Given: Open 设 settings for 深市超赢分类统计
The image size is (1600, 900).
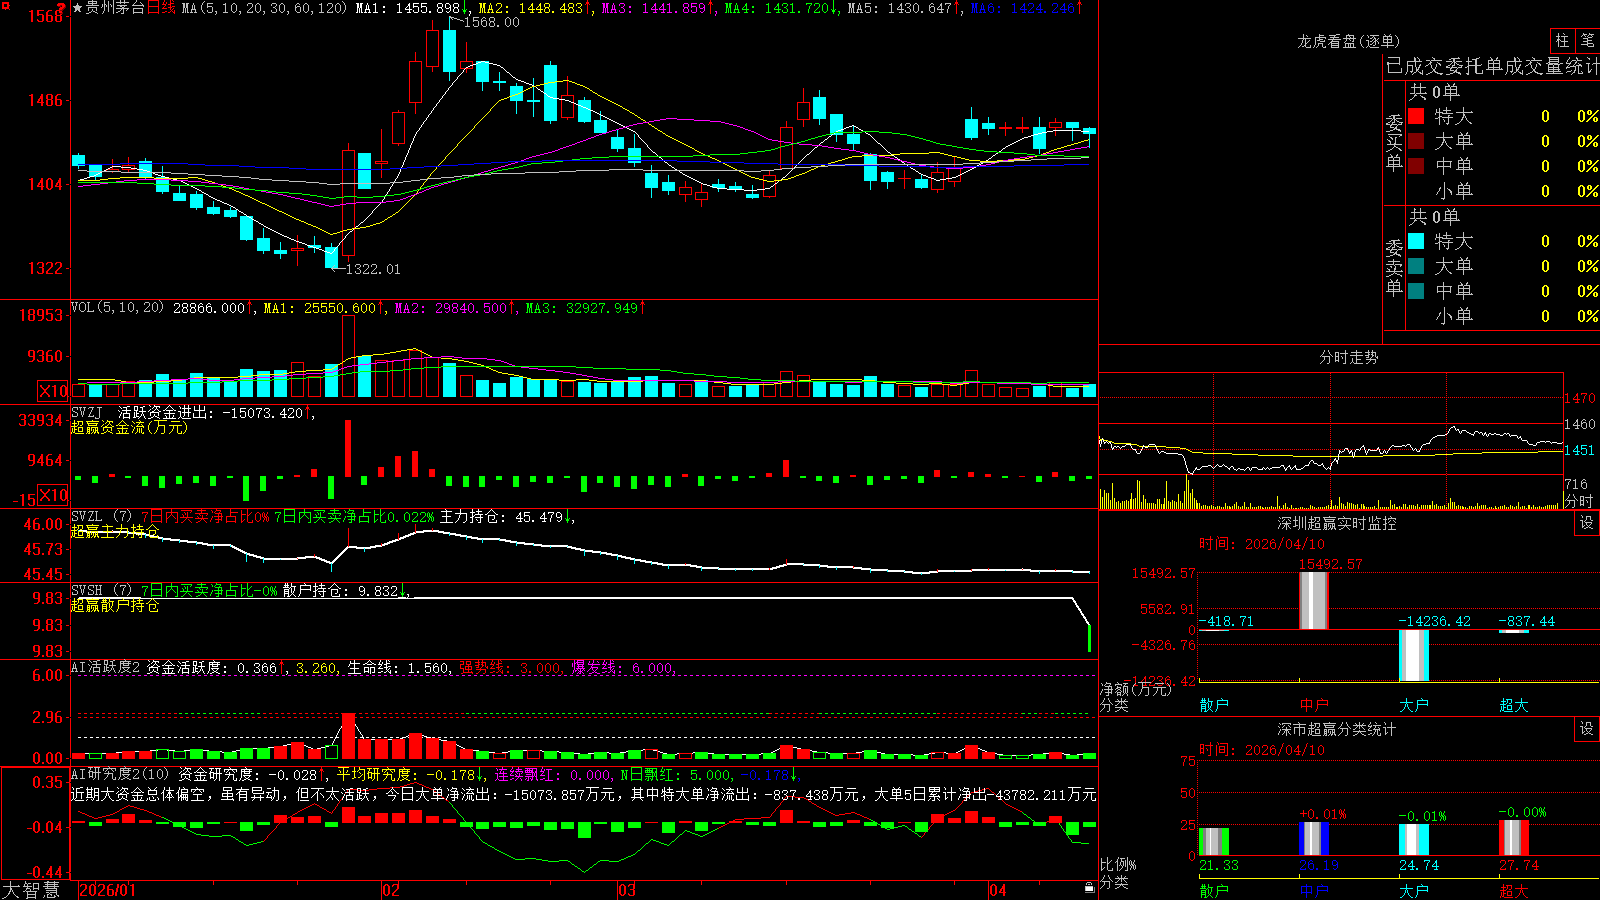Looking at the screenshot, I should [1587, 729].
